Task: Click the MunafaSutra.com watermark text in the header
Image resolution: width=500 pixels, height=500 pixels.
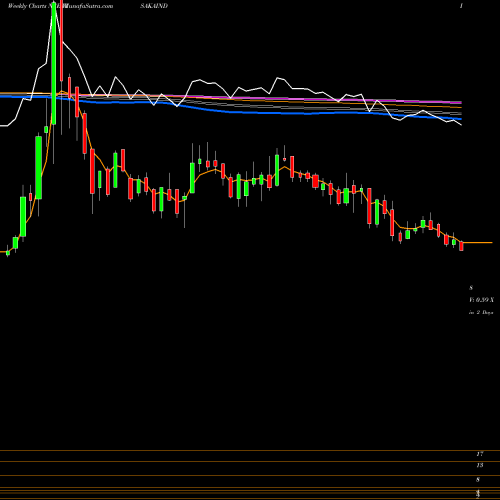Action: pyautogui.click(x=88, y=6)
